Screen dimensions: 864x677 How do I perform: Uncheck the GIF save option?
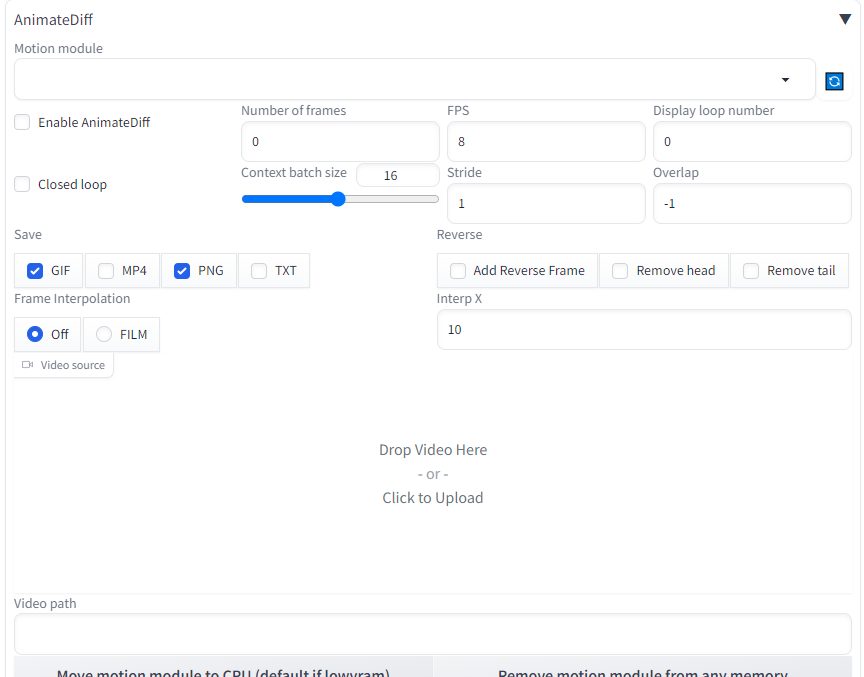[35, 270]
